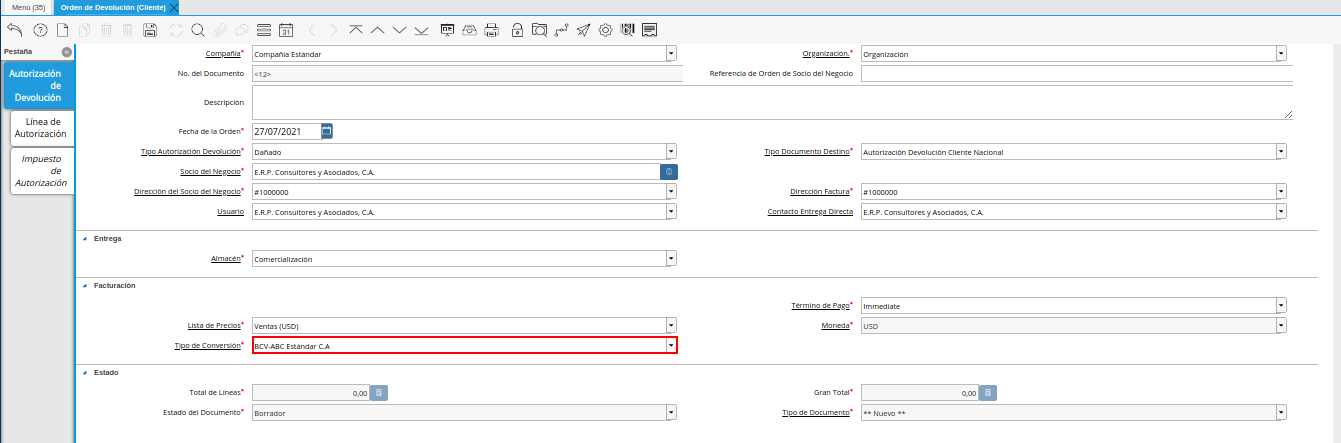
Task: Click the Attachment paperclip icon
Action: [x=220, y=30]
